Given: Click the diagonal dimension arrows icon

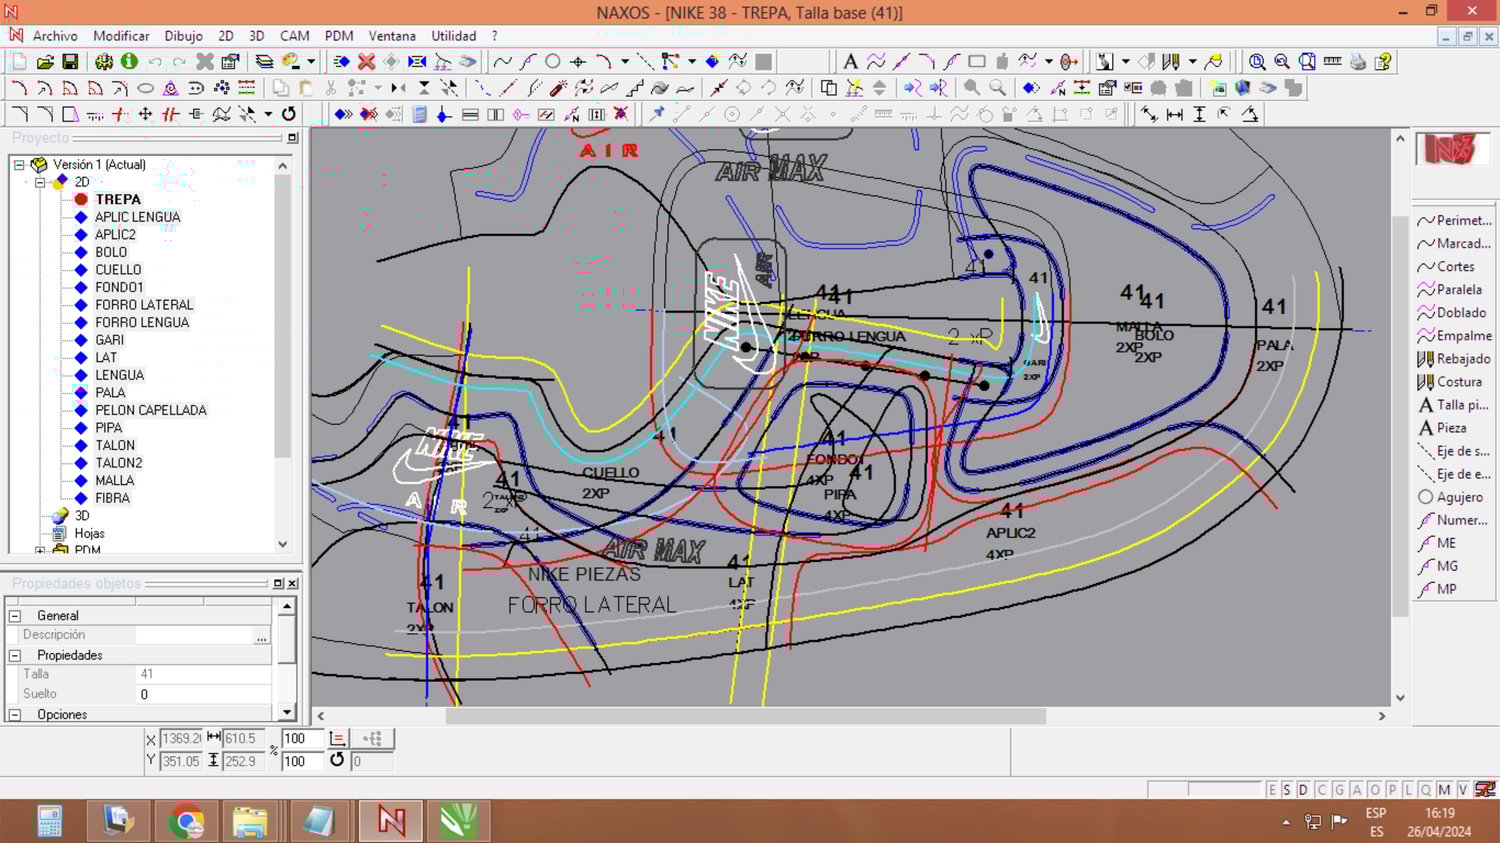Looking at the screenshot, I should coord(1150,114).
